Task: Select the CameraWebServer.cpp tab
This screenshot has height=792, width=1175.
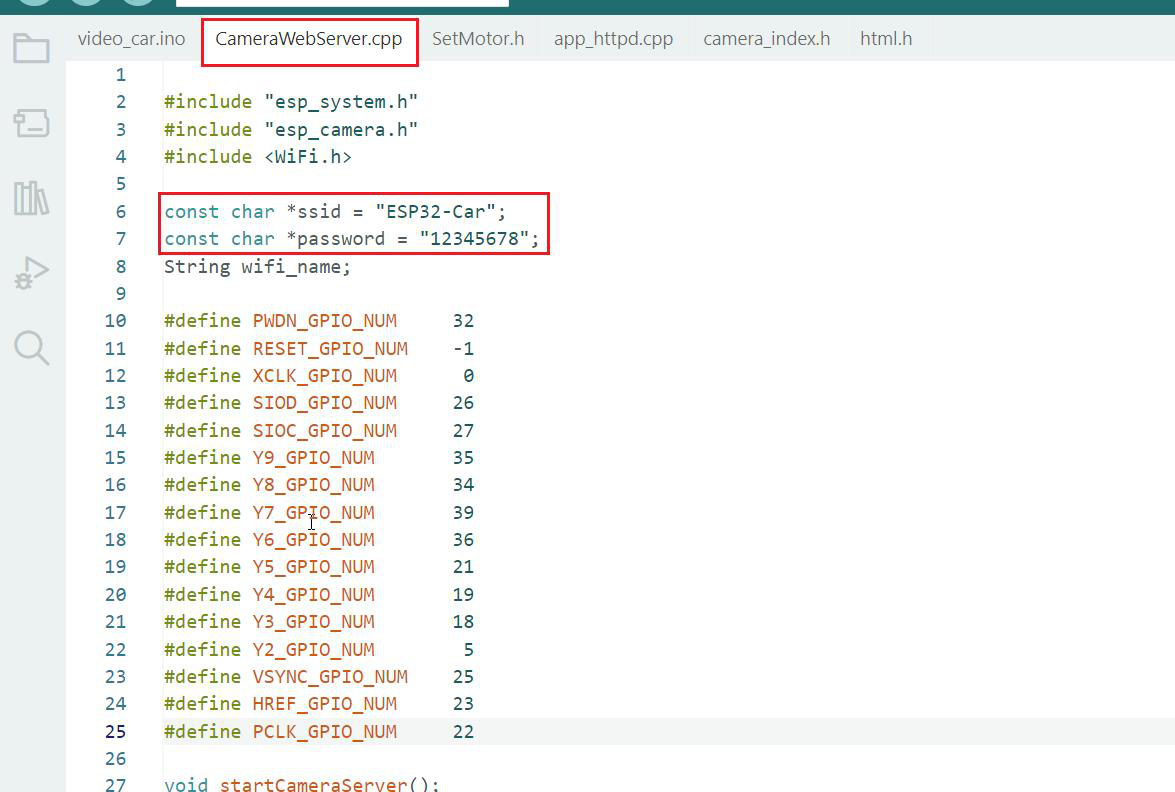Action: (309, 39)
